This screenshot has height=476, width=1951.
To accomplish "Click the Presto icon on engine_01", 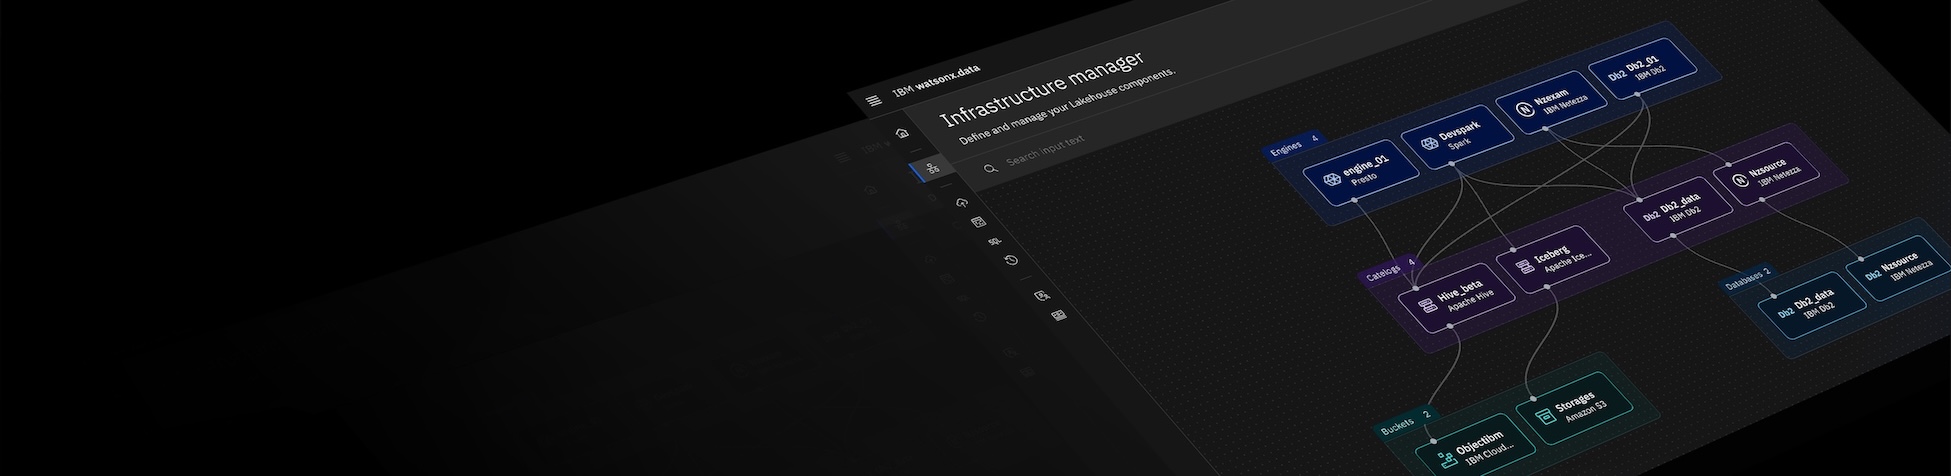I will [1332, 181].
